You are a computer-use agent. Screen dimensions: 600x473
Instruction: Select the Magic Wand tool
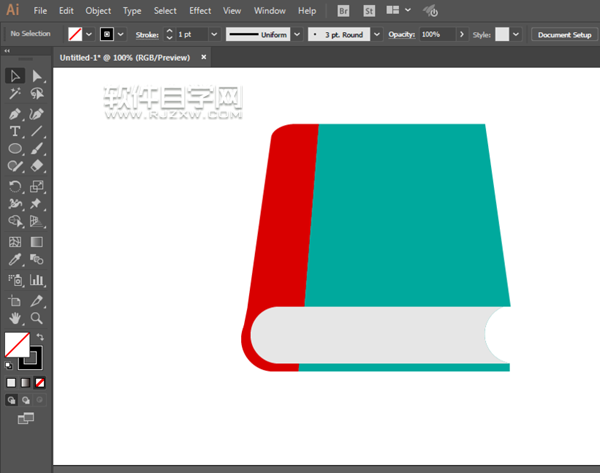[x=15, y=94]
